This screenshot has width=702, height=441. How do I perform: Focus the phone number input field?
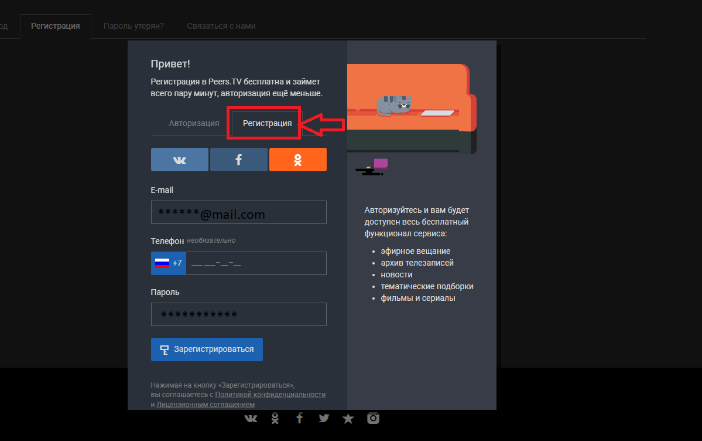[x=256, y=263]
